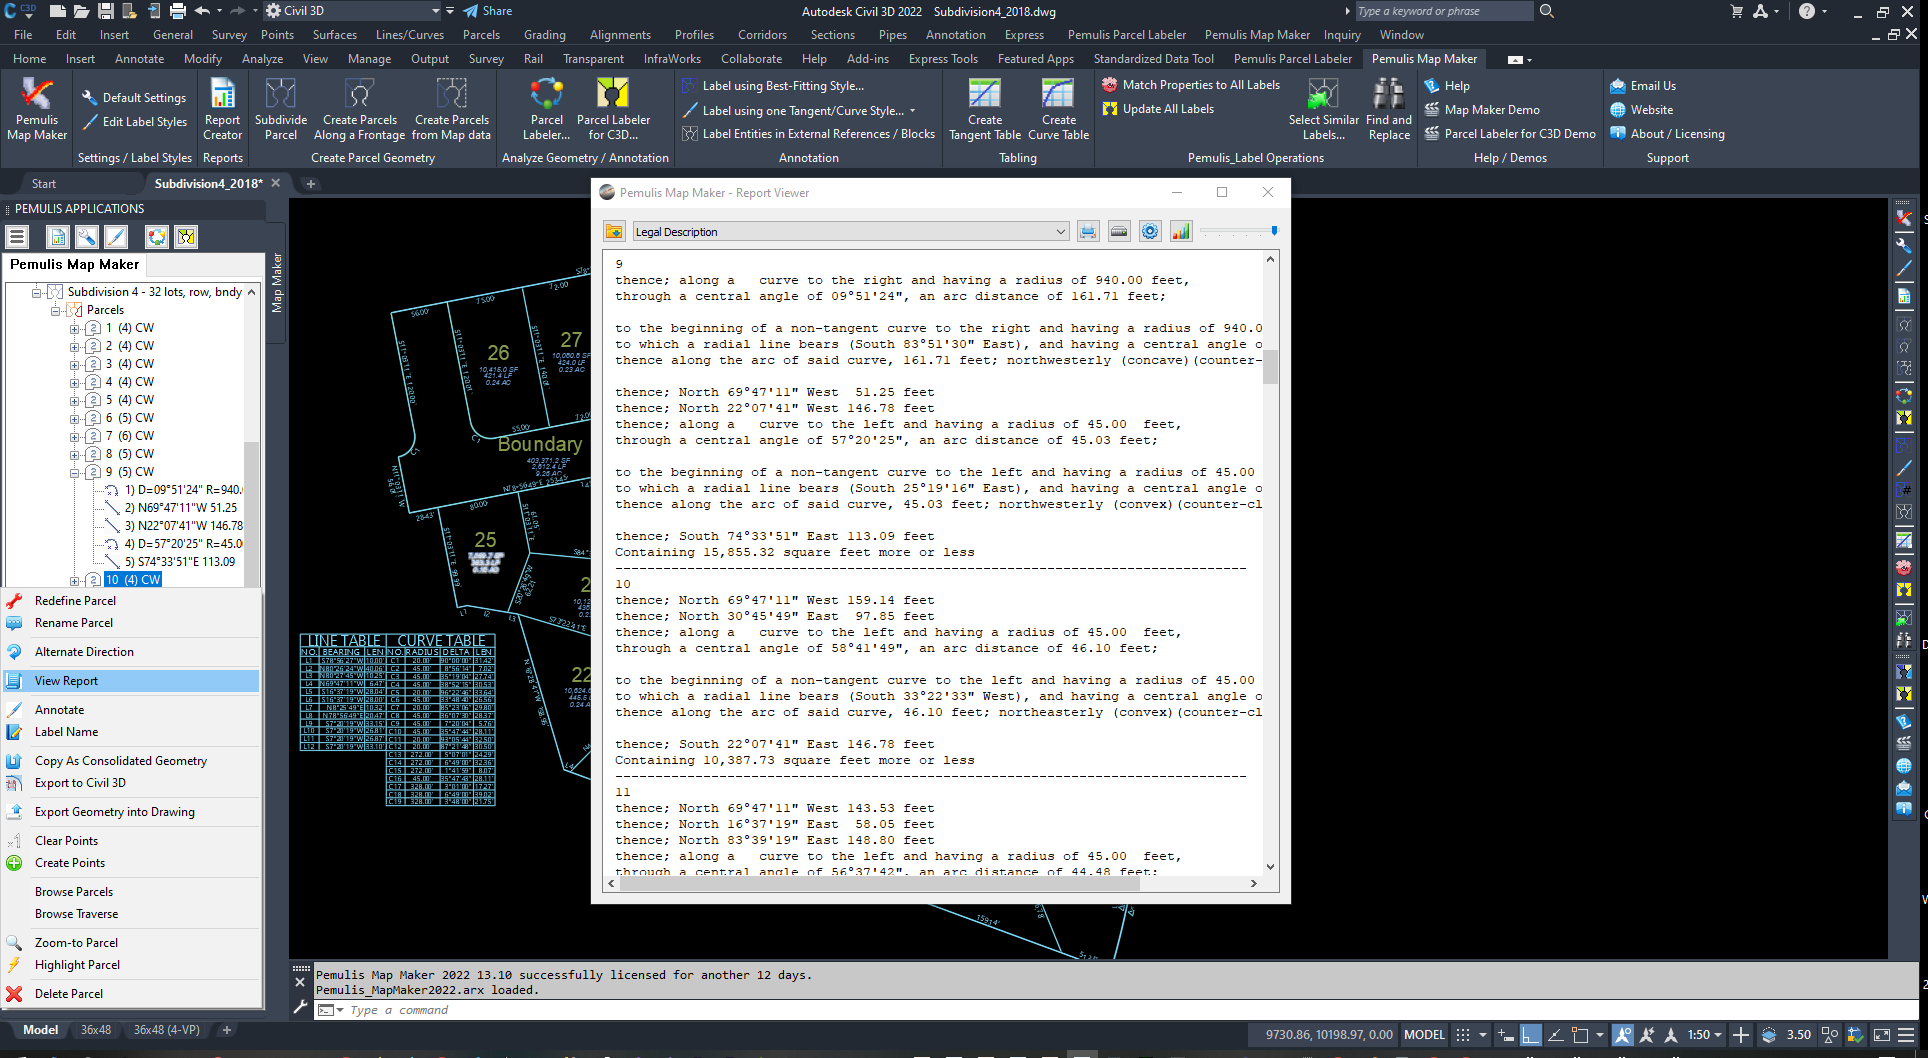Select Delete Parcel from context menu

coord(132,994)
